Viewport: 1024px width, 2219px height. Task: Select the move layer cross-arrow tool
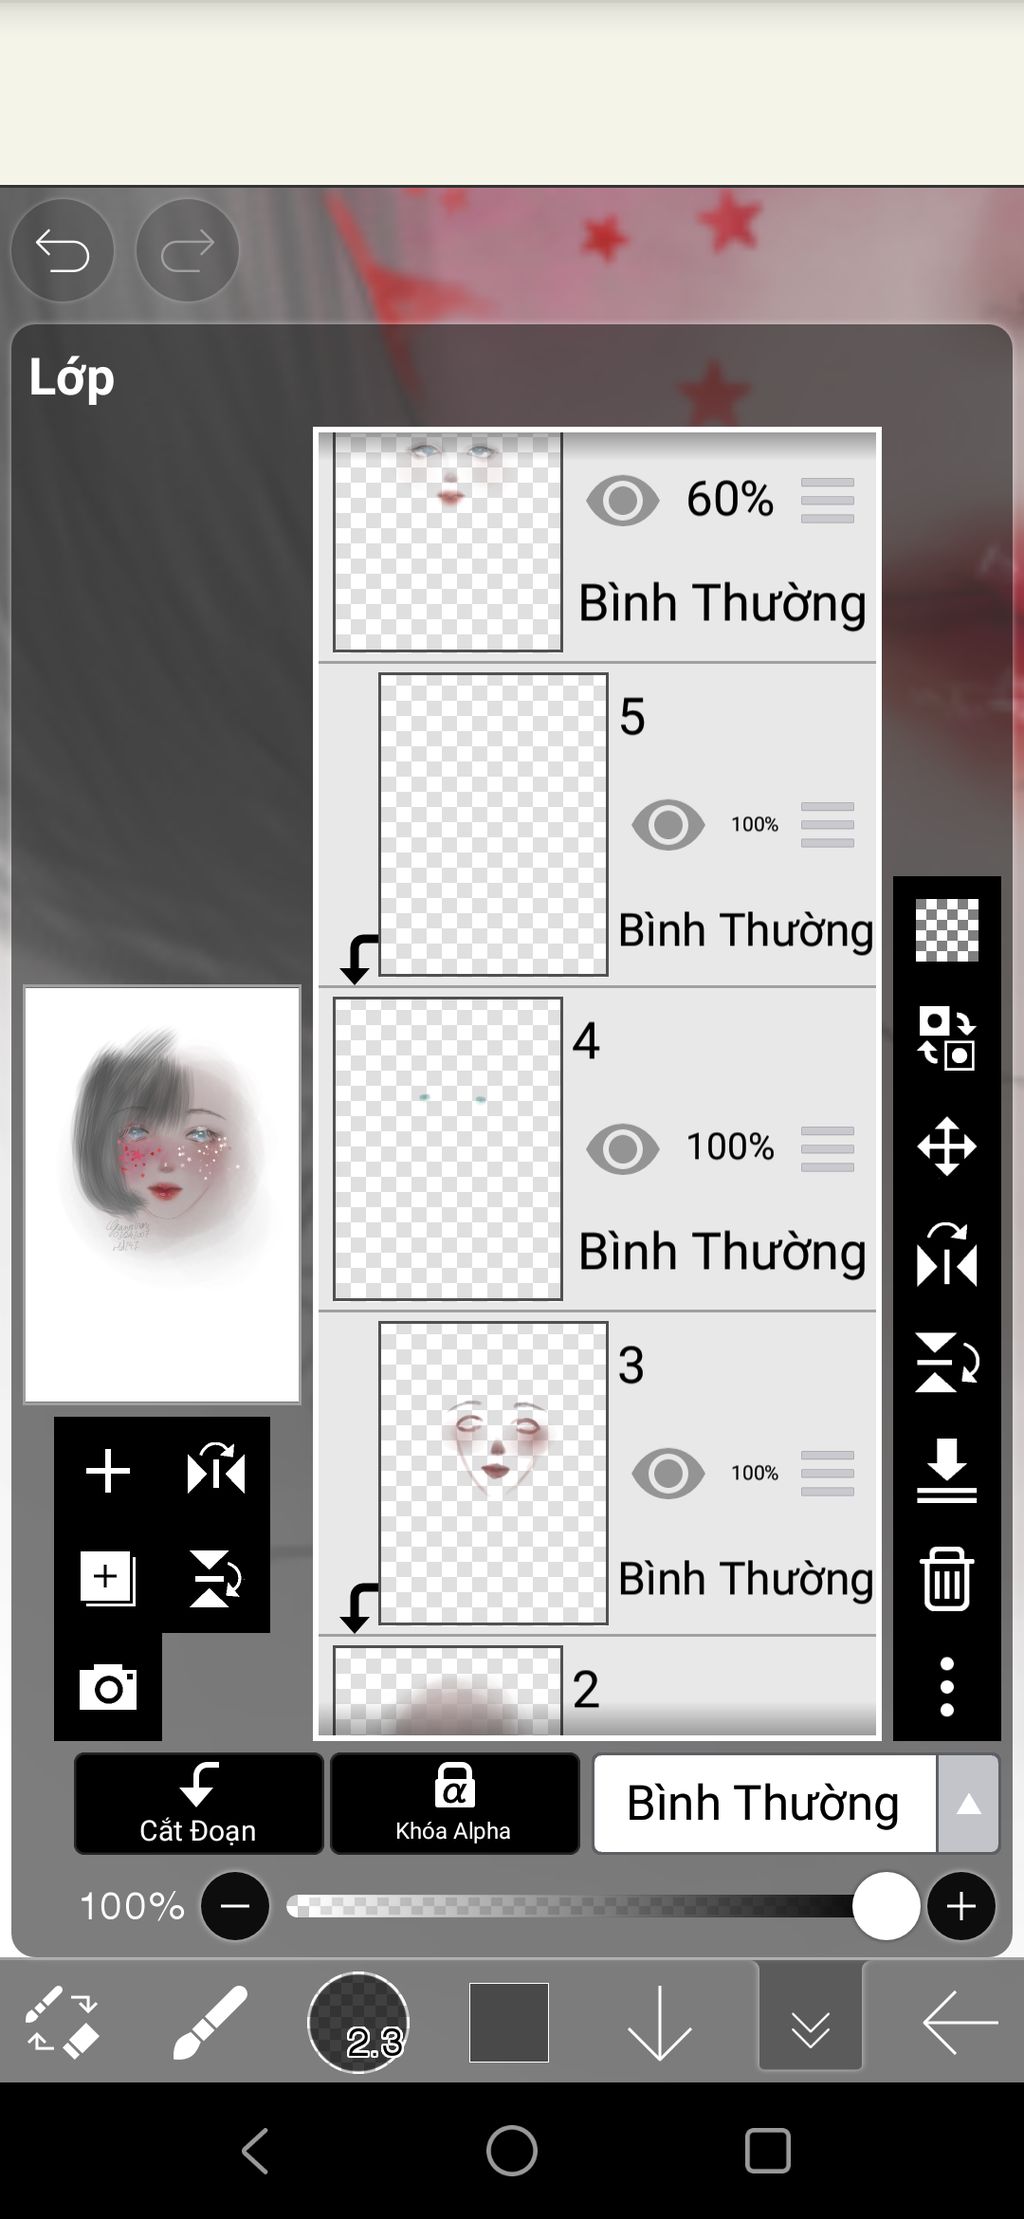tap(946, 1146)
